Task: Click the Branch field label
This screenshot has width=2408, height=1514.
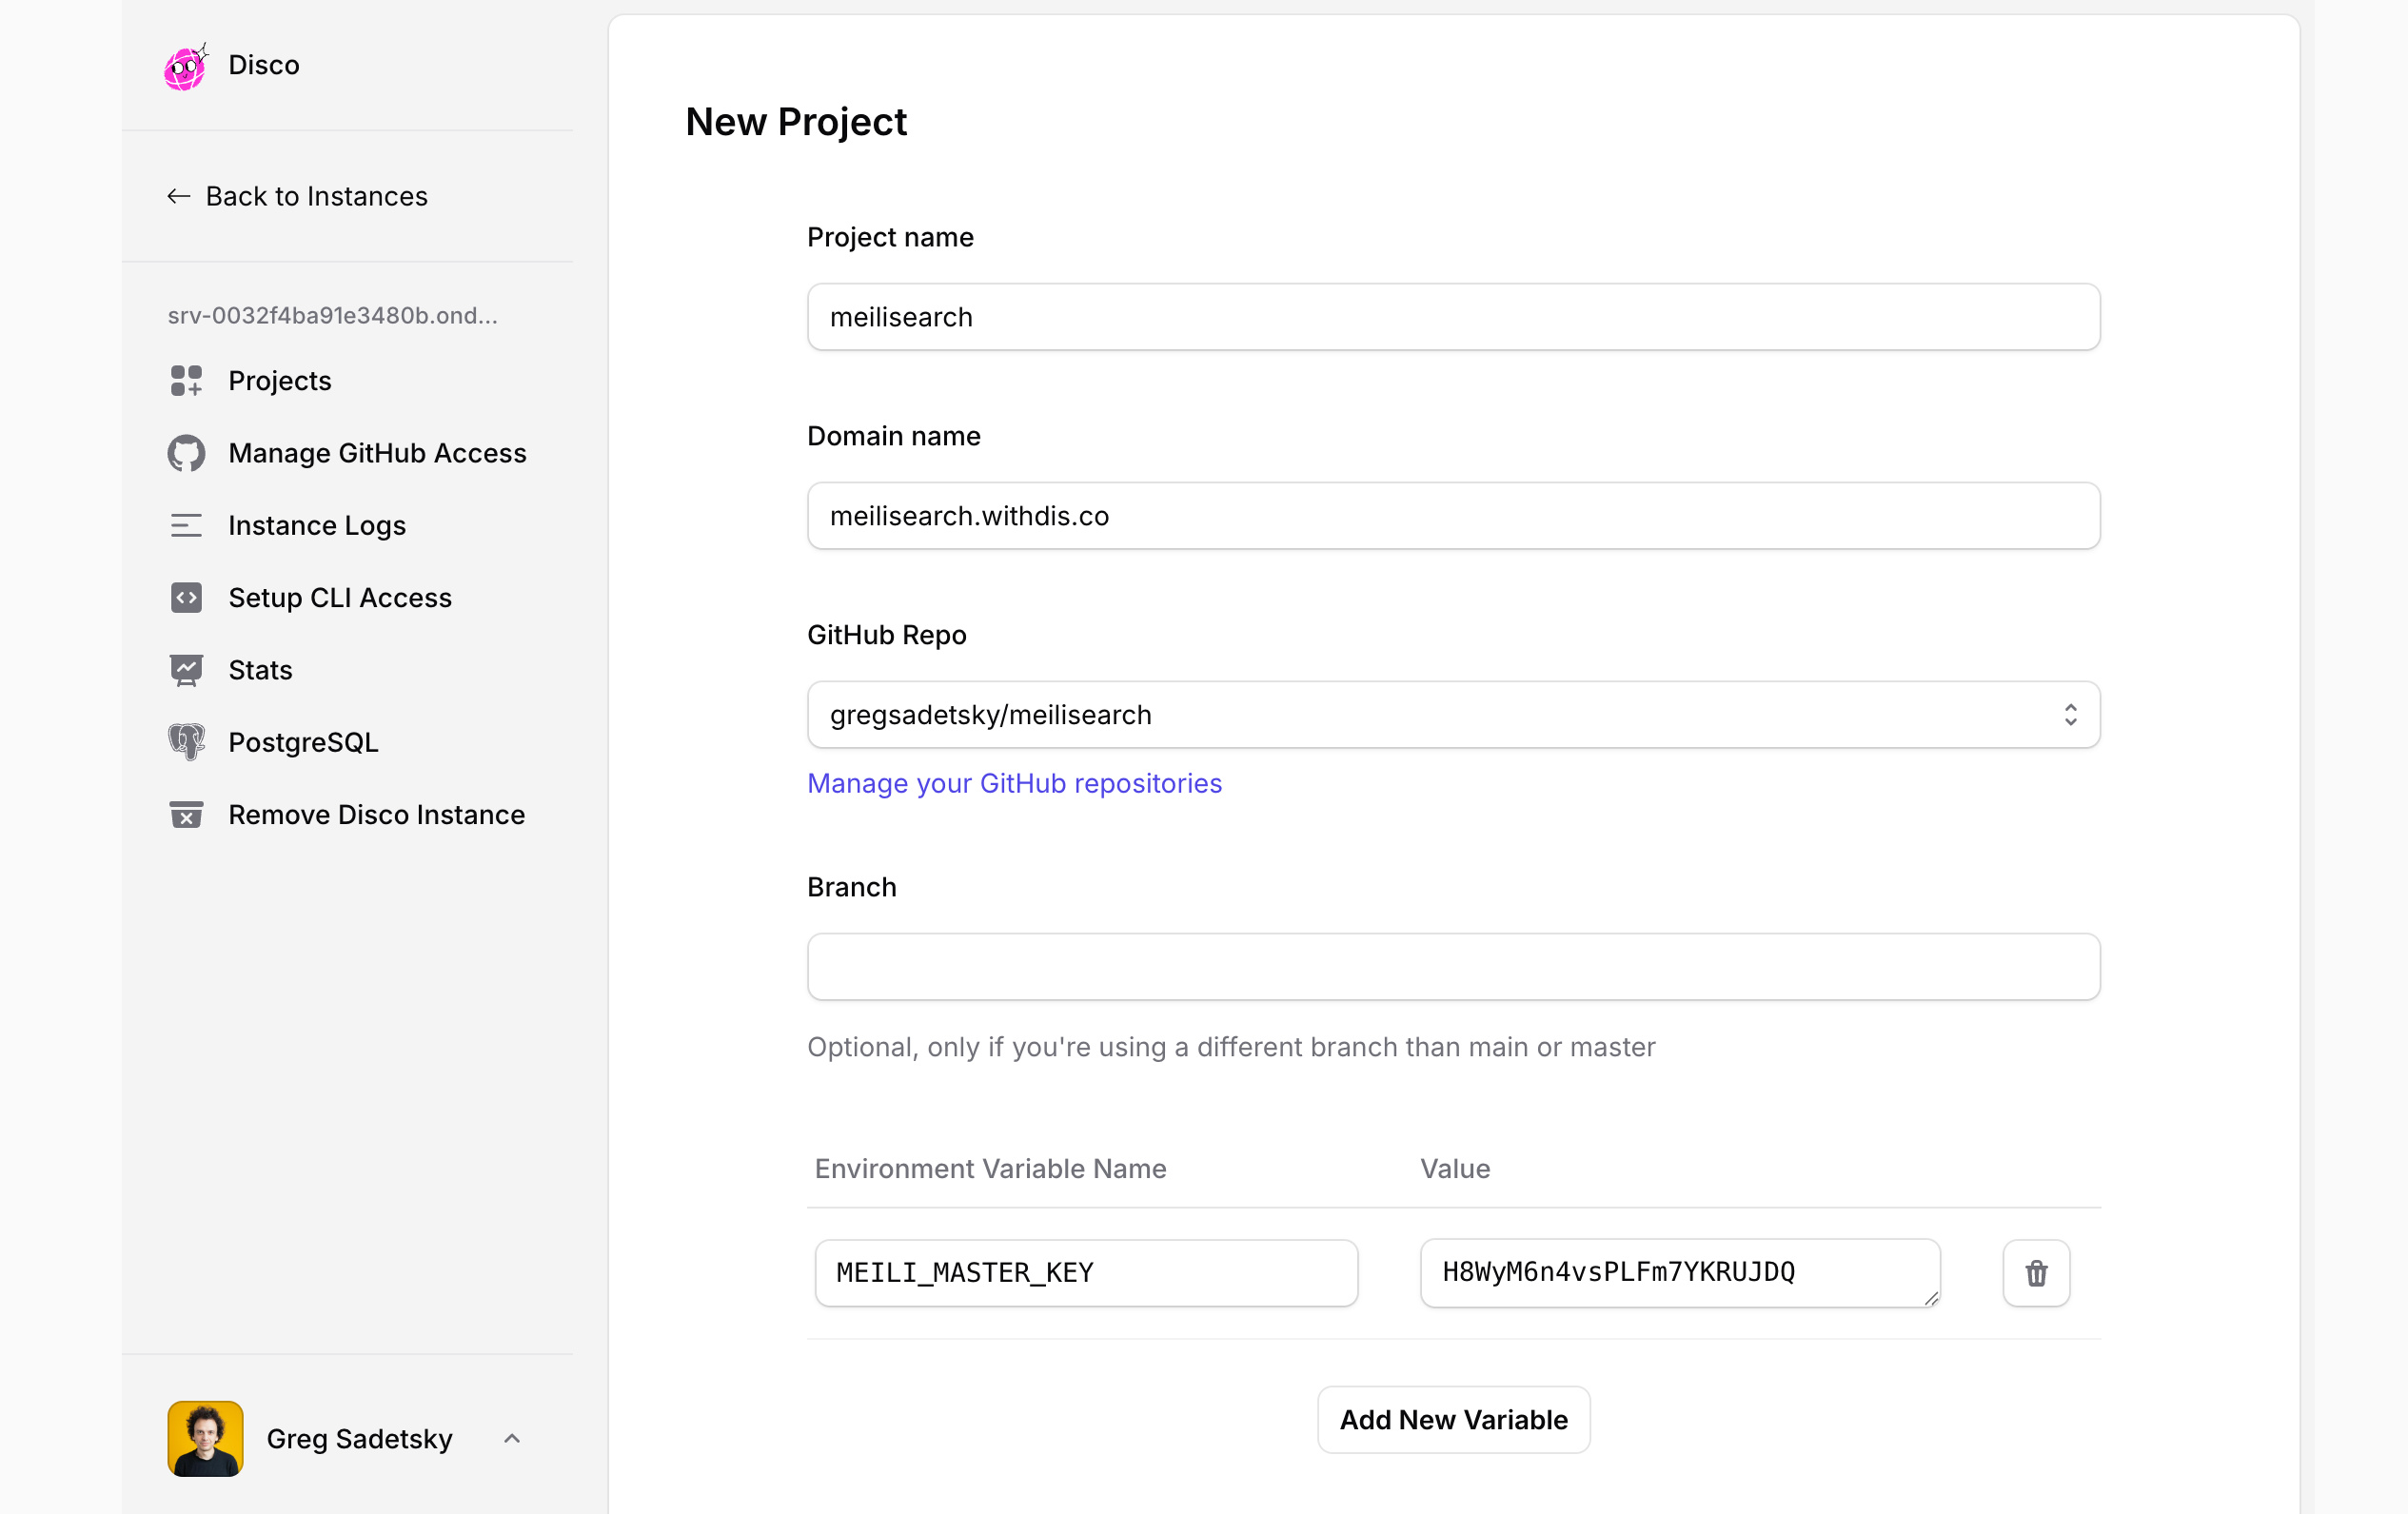Action: tap(852, 887)
